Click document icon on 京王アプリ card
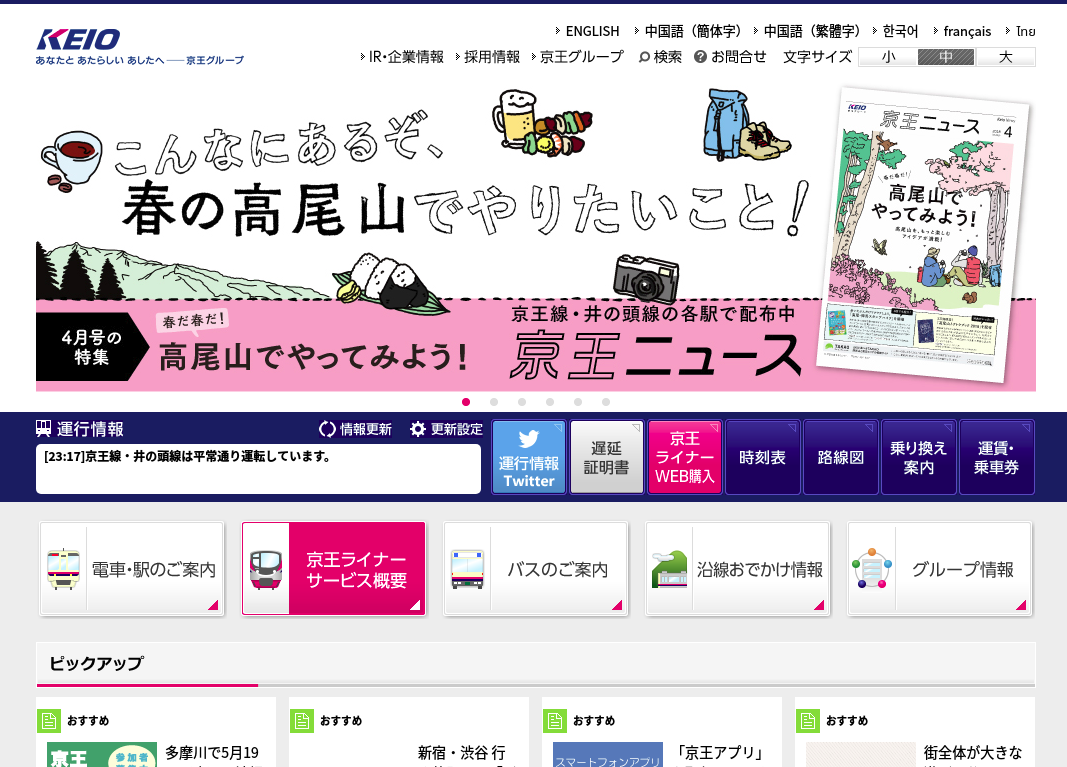This screenshot has height=767, width=1067. (x=555, y=721)
